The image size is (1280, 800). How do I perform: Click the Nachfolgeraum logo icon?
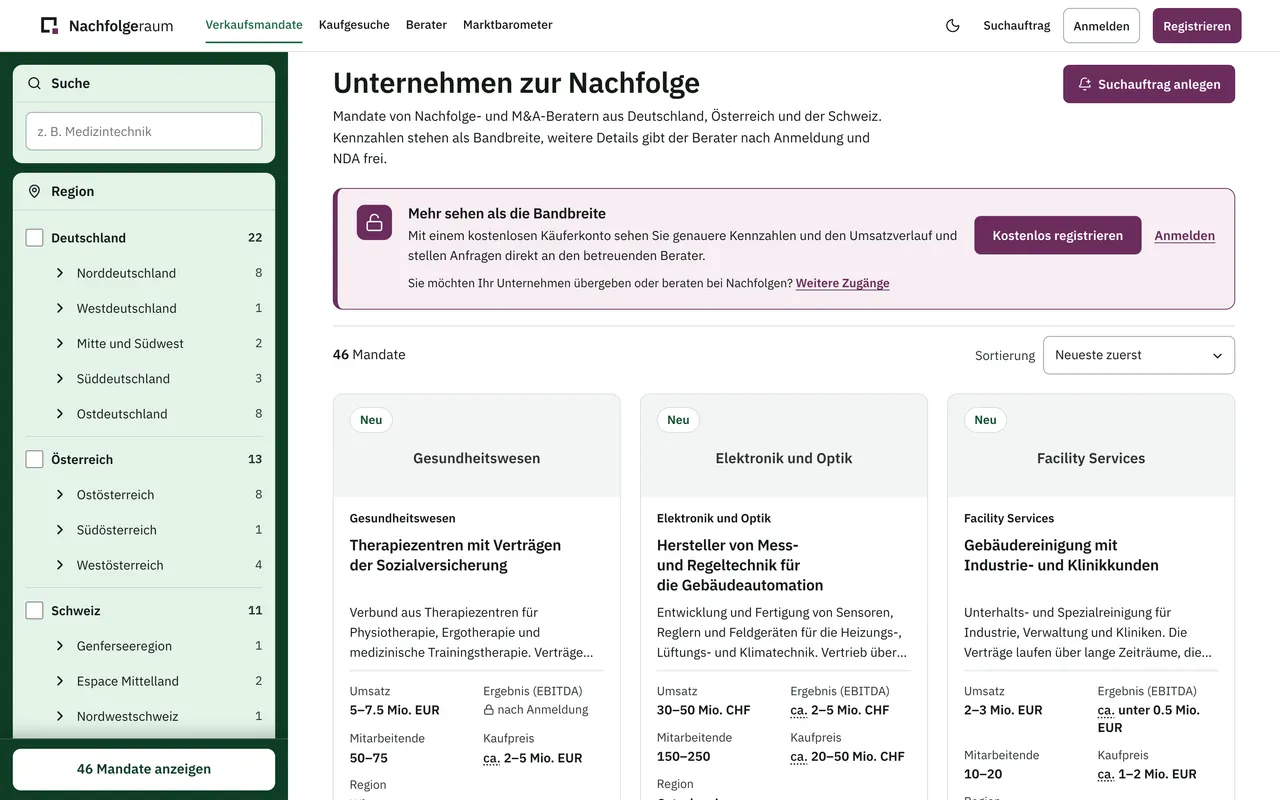pyautogui.click(x=49, y=25)
